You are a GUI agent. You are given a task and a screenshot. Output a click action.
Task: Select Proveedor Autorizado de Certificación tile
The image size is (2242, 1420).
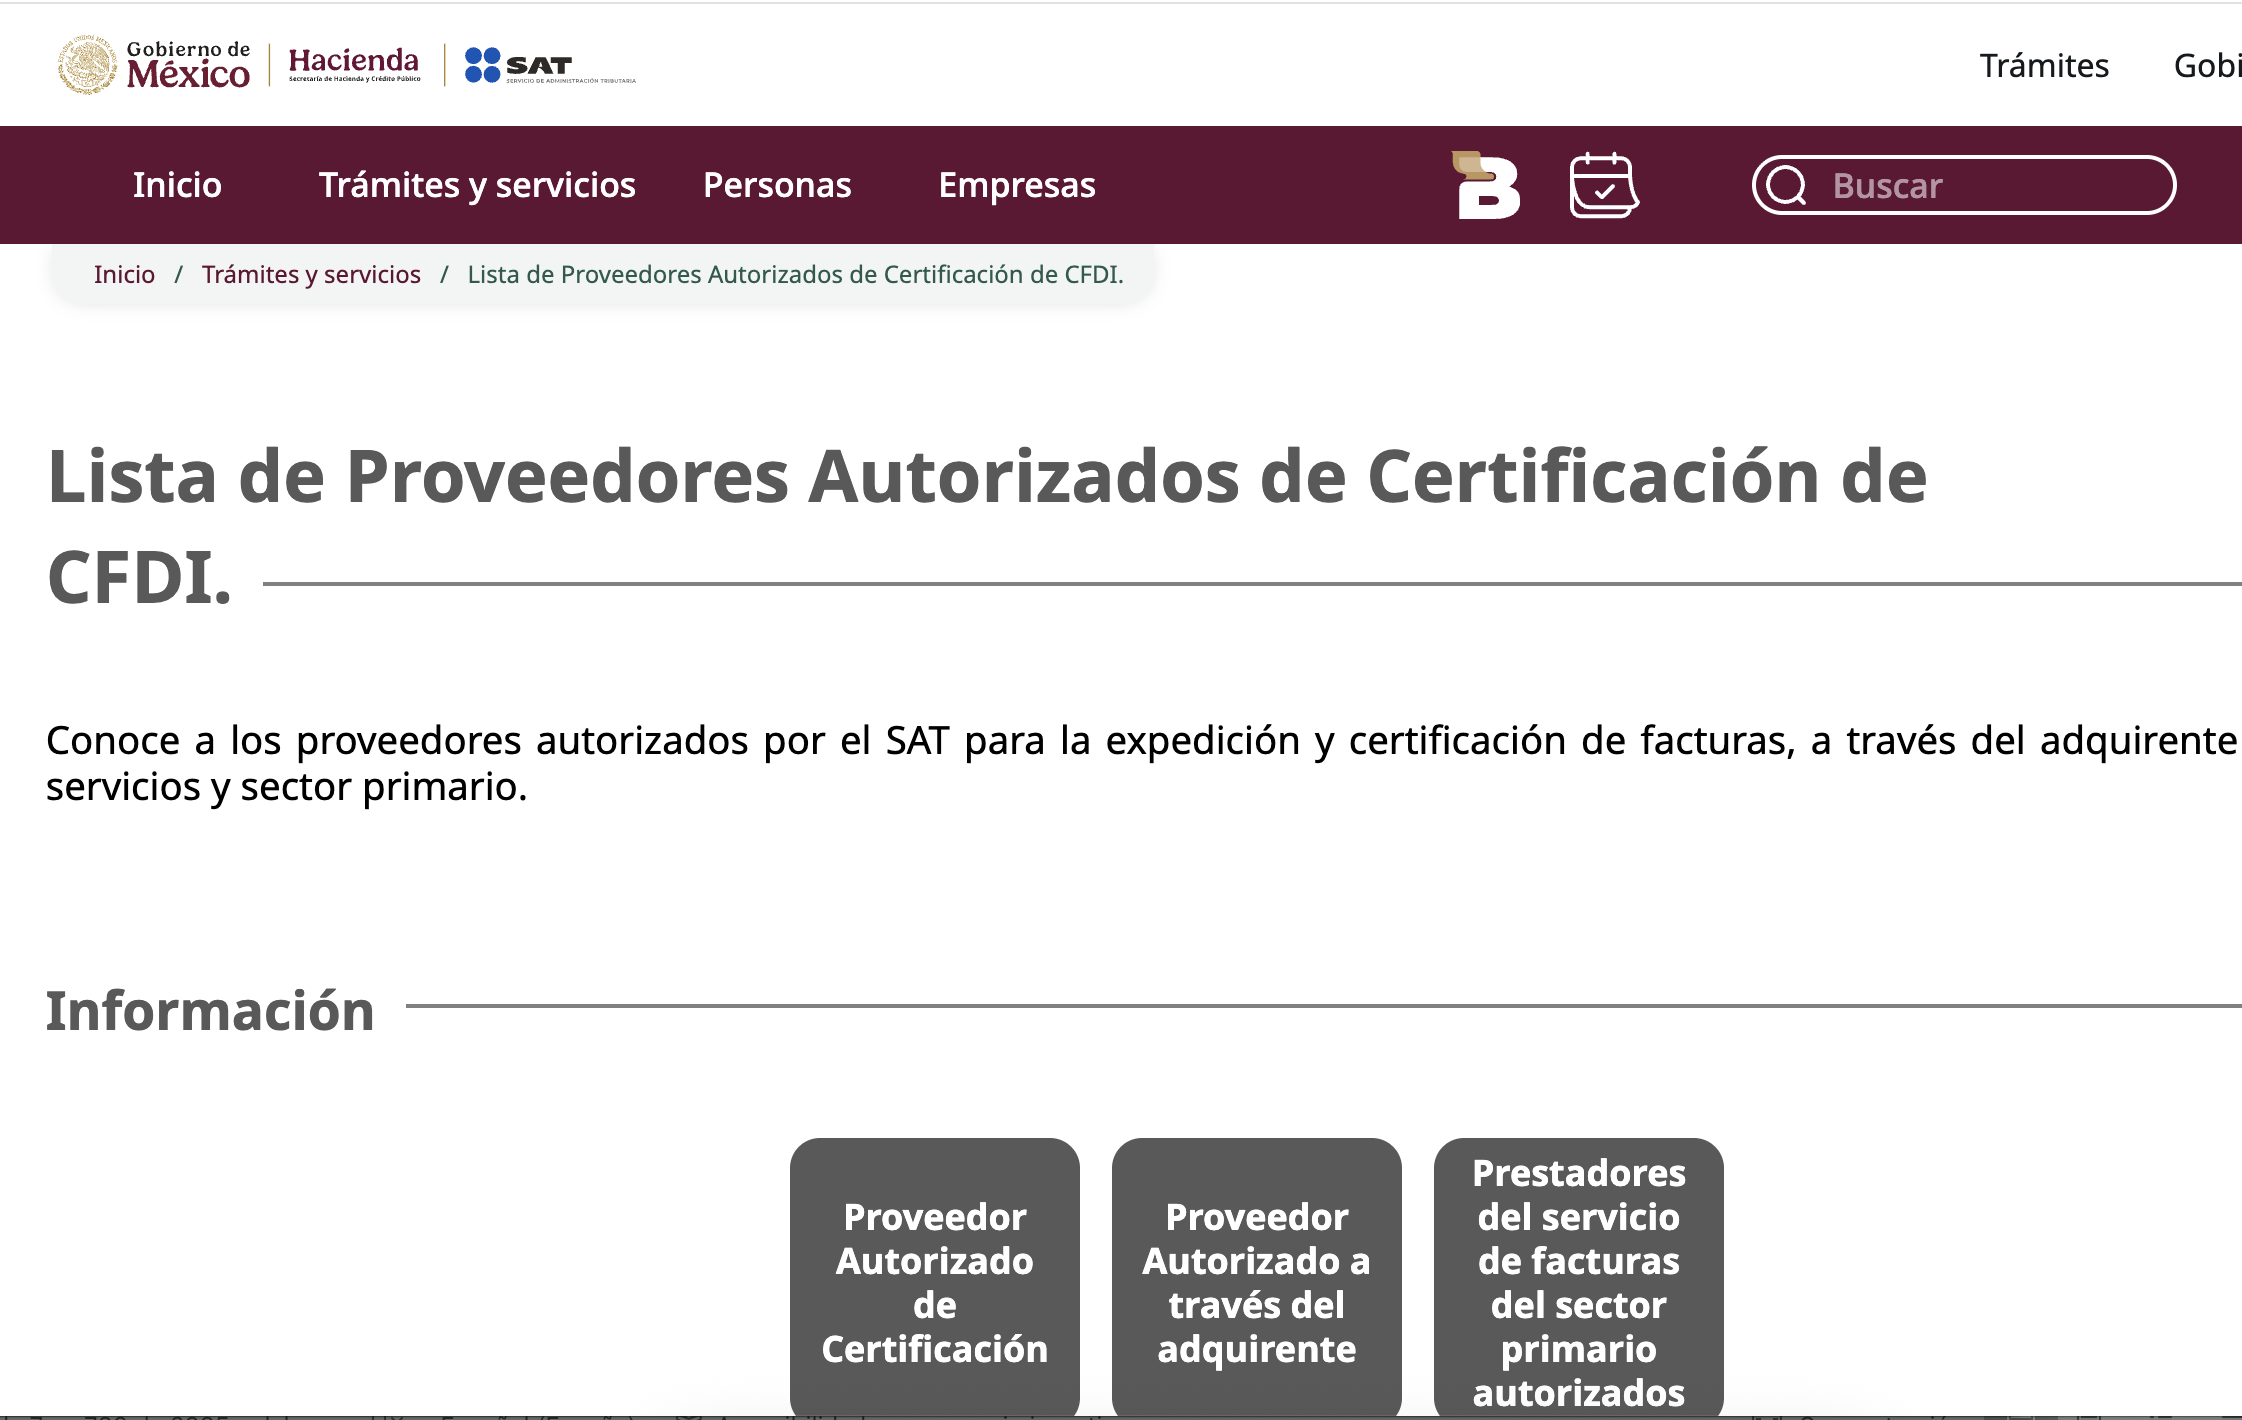934,1282
